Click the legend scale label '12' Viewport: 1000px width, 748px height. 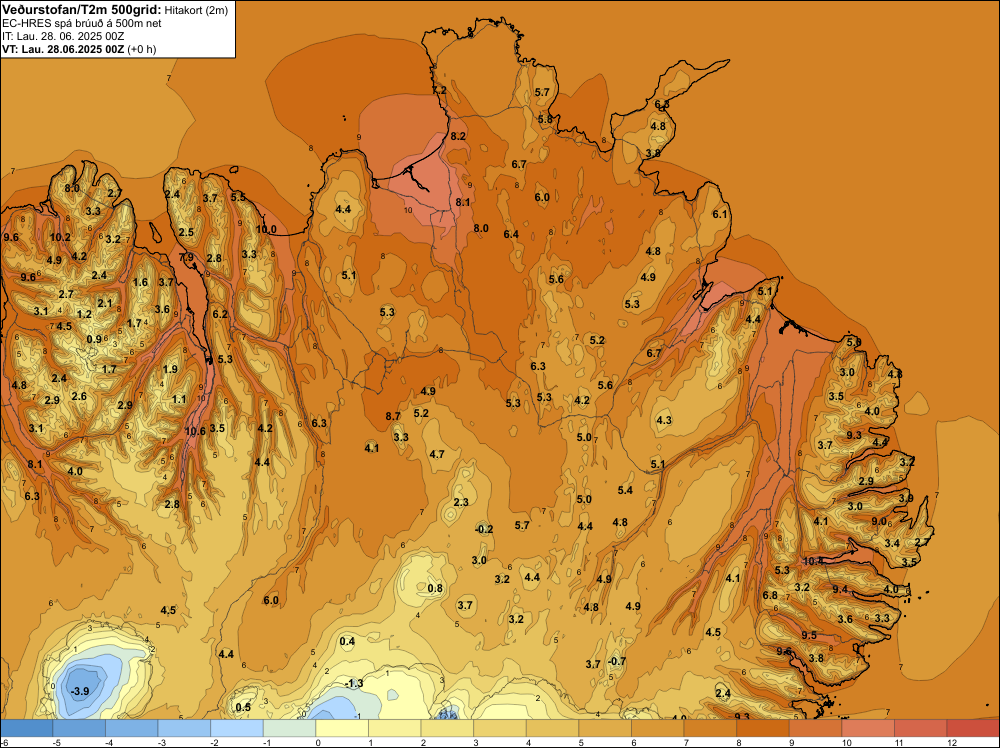click(x=952, y=743)
